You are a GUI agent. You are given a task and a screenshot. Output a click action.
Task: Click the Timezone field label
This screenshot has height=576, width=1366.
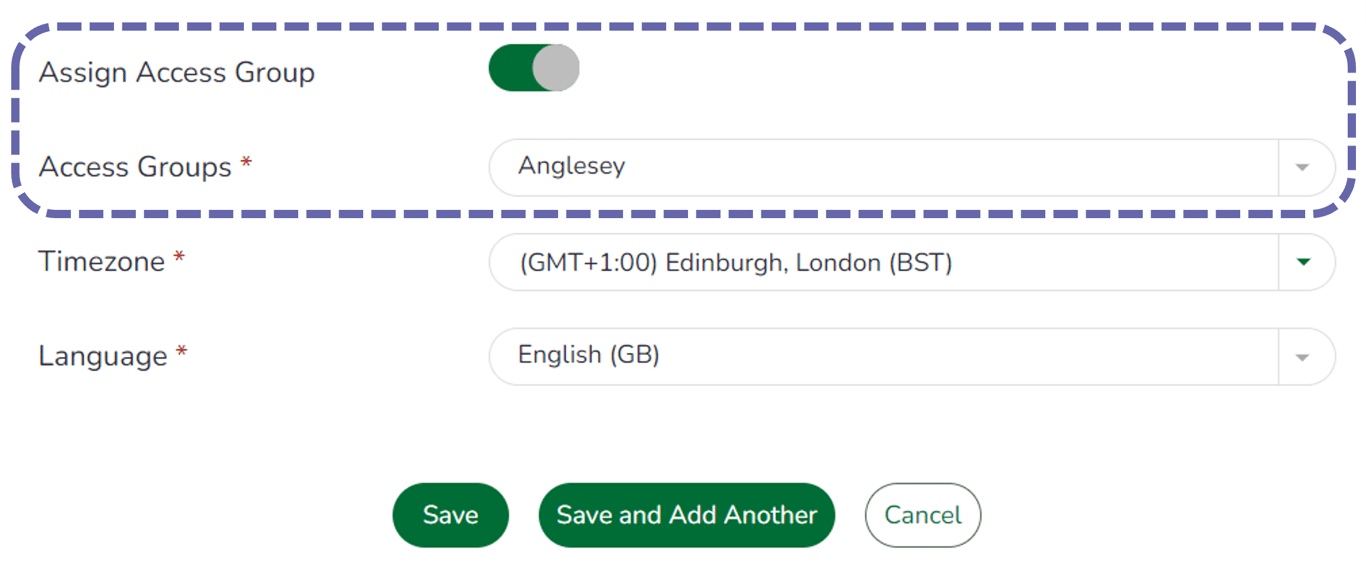(101, 262)
